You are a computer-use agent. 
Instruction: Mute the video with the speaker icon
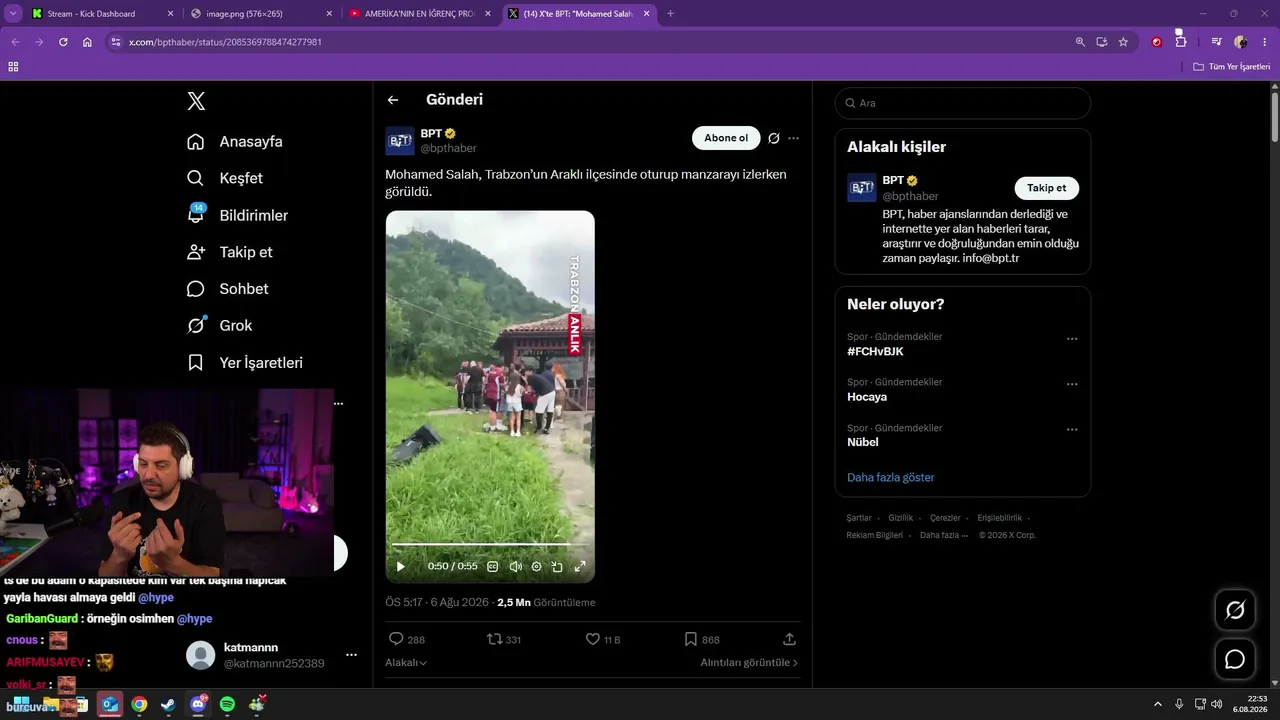(515, 566)
